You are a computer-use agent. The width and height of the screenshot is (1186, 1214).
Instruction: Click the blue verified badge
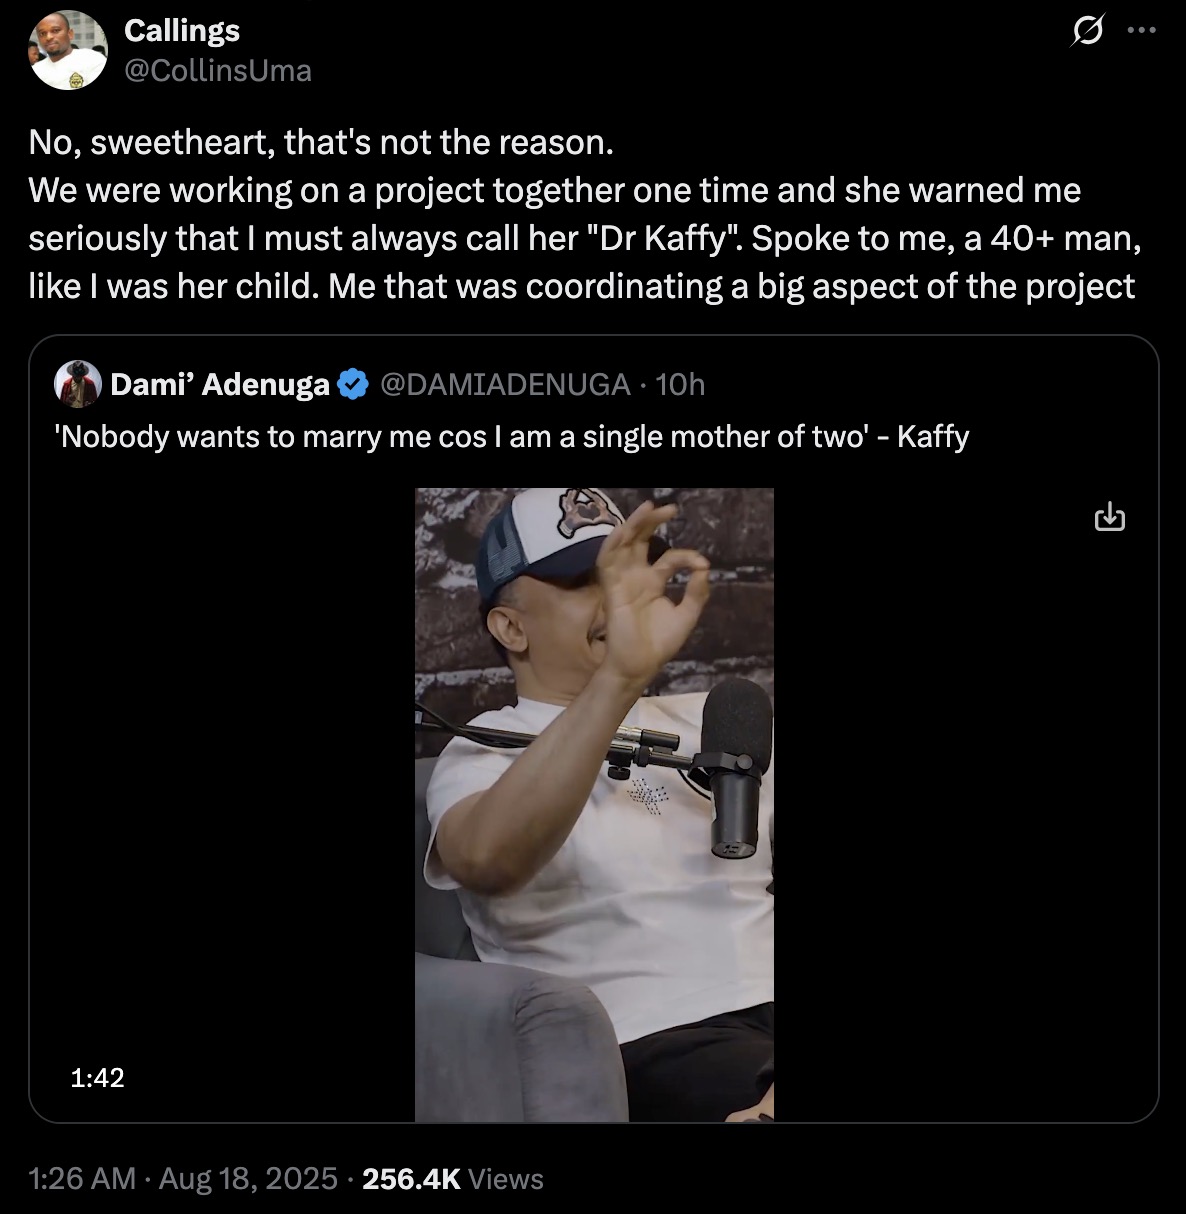tap(352, 384)
